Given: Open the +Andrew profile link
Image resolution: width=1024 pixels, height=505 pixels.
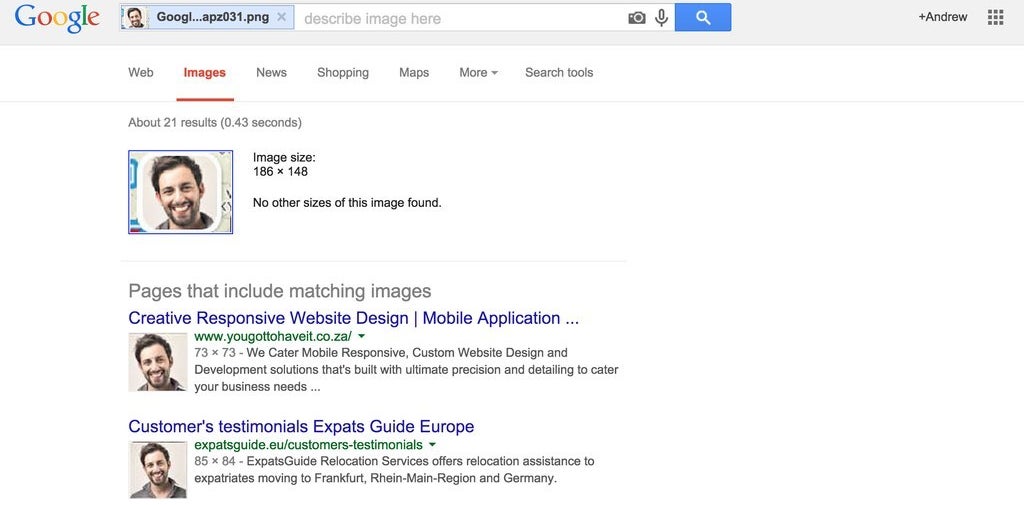Looking at the screenshot, I should [942, 17].
